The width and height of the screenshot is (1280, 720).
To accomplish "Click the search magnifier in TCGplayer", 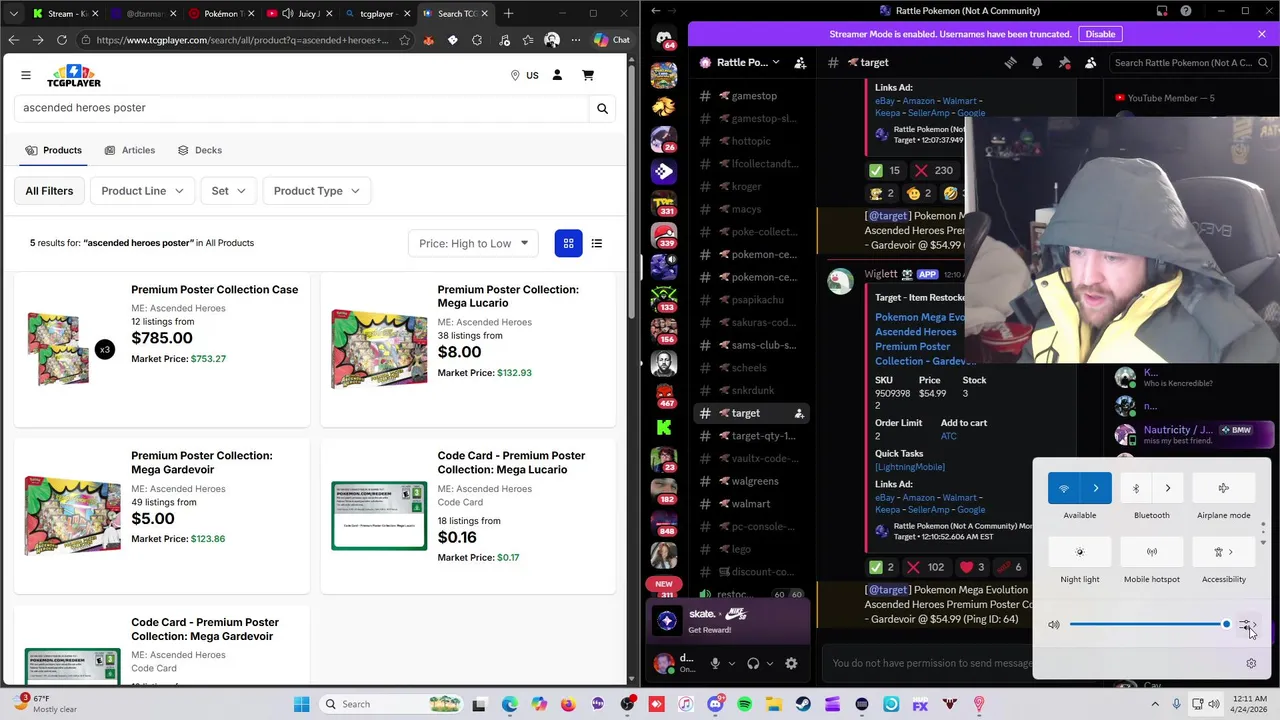I will click(x=602, y=108).
